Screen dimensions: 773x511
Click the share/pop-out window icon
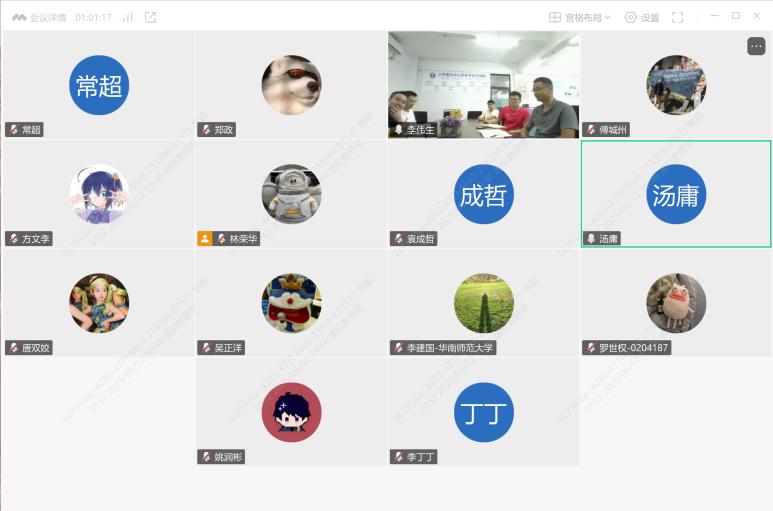pos(150,18)
